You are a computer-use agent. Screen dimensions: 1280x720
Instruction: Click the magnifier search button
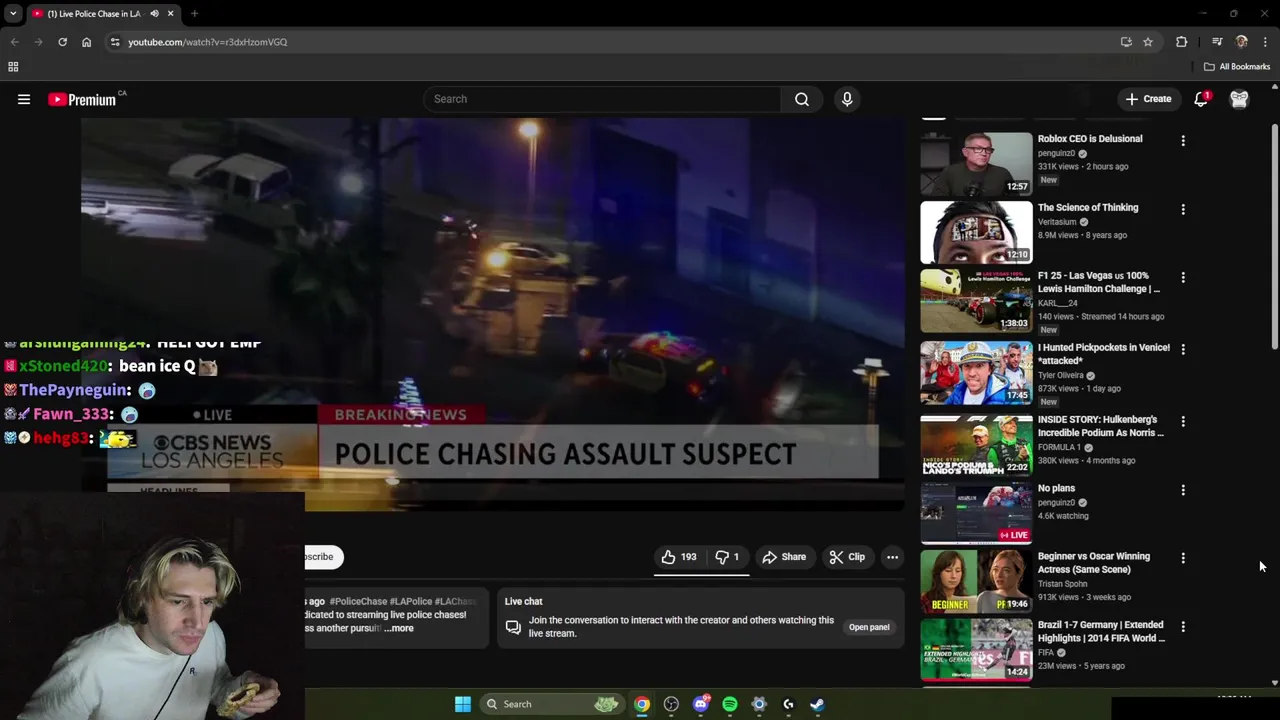(802, 99)
